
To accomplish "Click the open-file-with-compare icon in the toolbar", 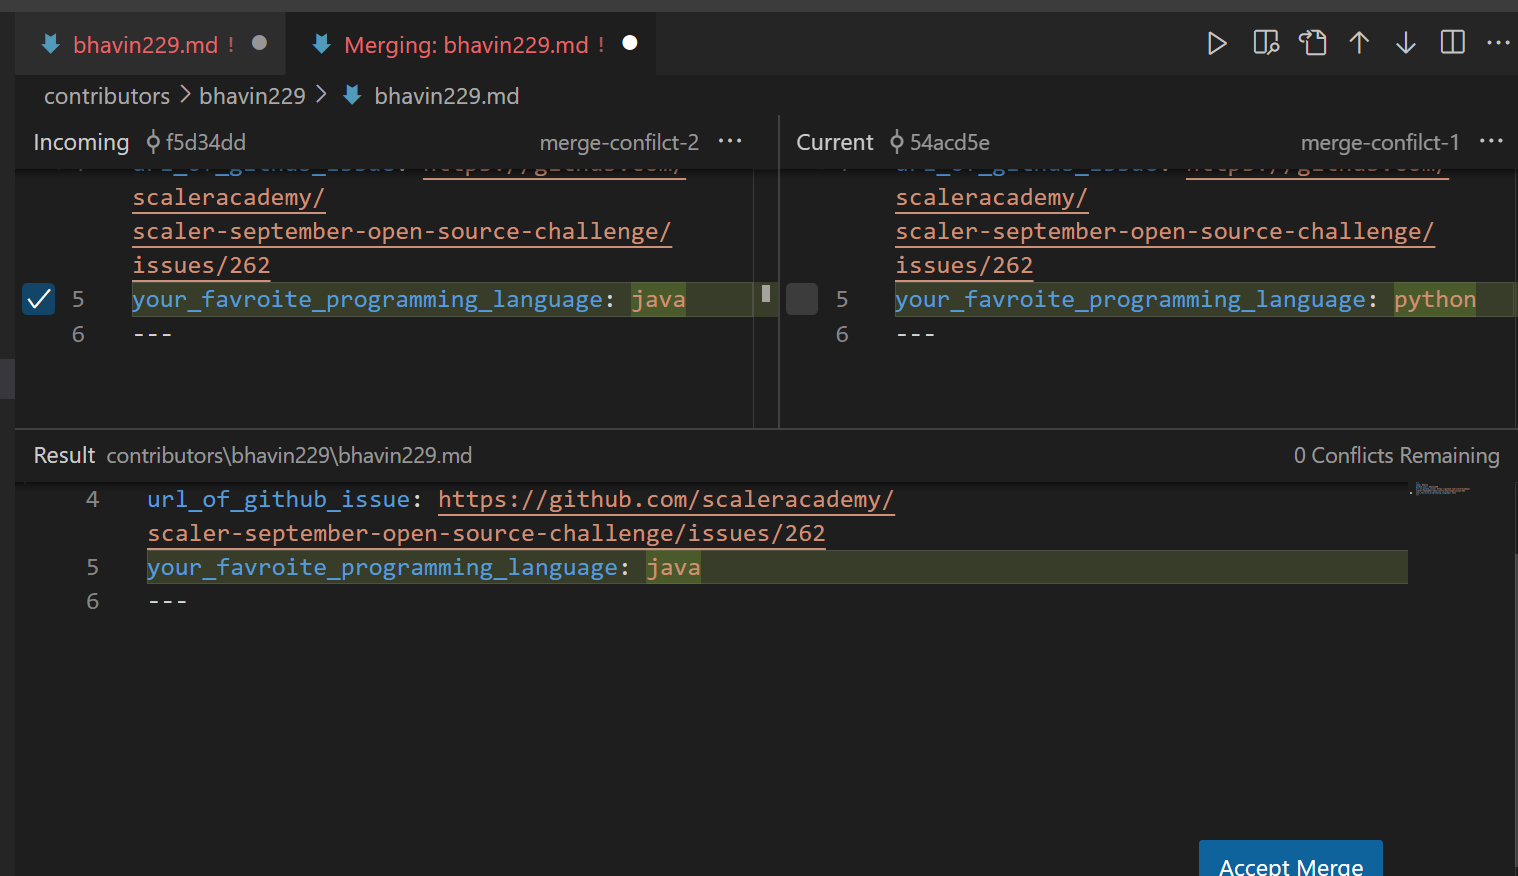I will 1265,43.
